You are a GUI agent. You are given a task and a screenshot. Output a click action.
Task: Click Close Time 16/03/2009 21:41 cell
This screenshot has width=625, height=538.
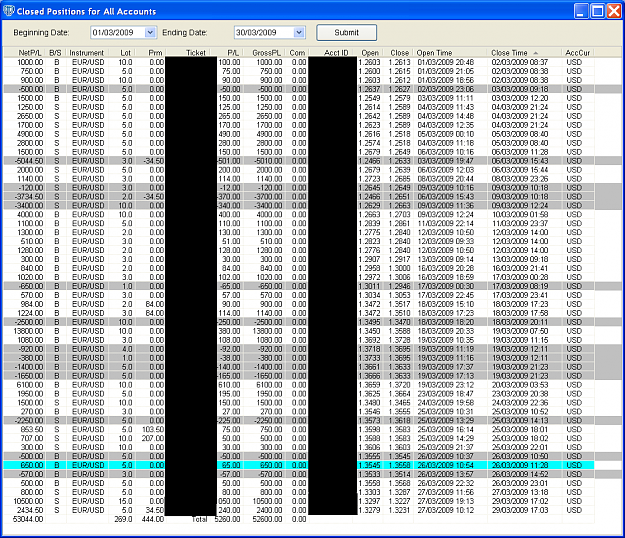(x=520, y=268)
